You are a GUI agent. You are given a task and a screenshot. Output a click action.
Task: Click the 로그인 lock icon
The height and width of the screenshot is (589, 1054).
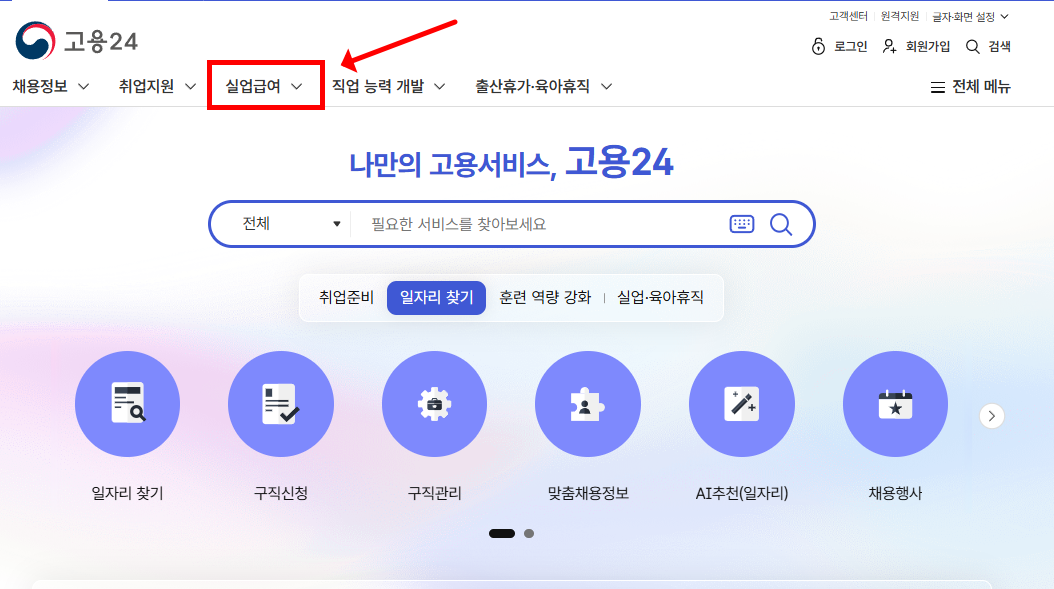pos(818,46)
